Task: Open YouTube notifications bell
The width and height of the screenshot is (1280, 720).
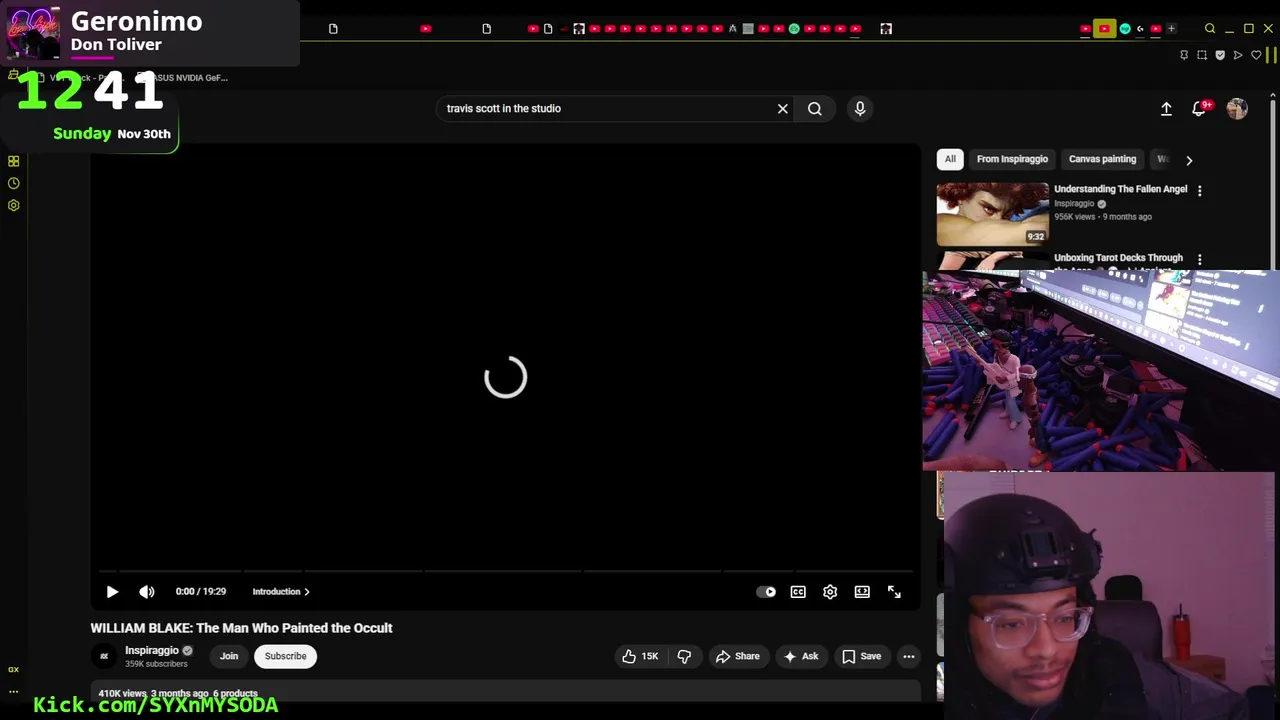Action: point(1199,109)
